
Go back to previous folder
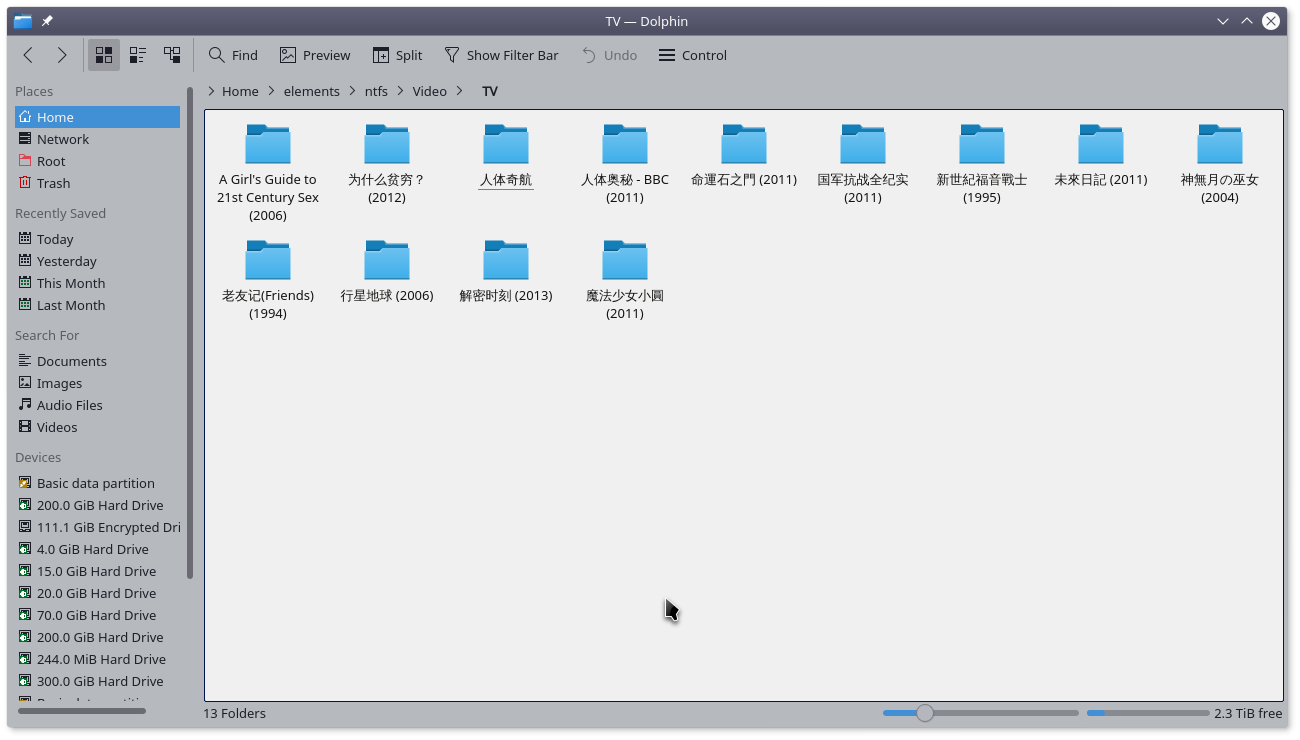point(28,55)
